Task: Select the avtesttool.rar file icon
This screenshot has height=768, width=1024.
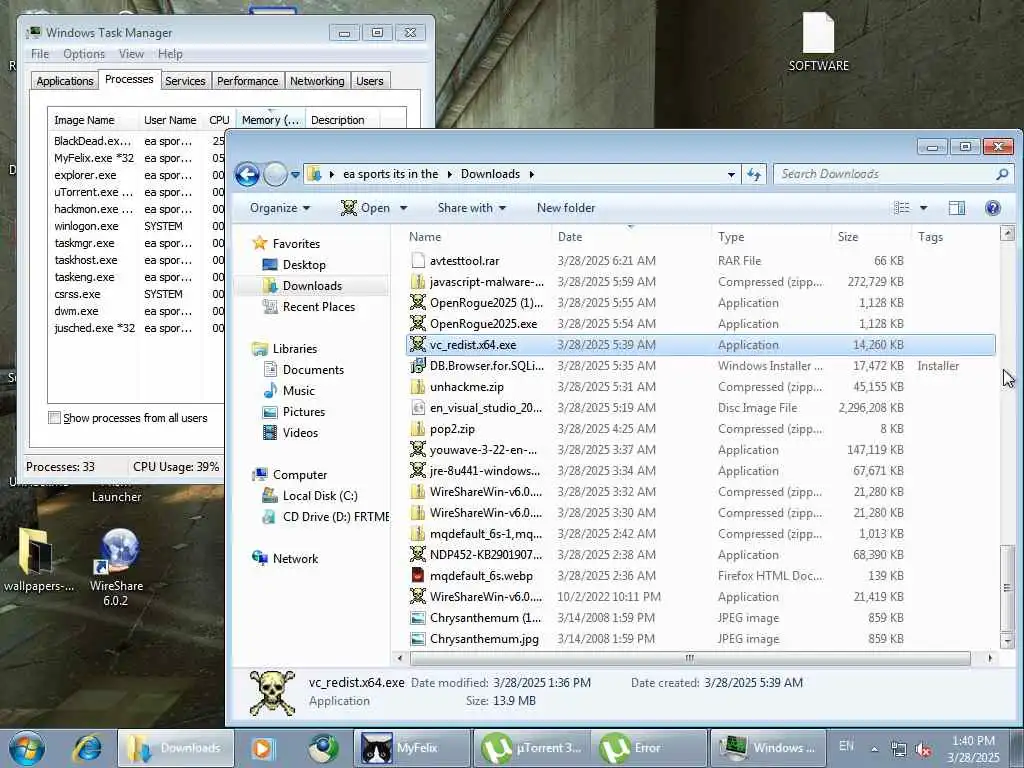Action: (418, 261)
